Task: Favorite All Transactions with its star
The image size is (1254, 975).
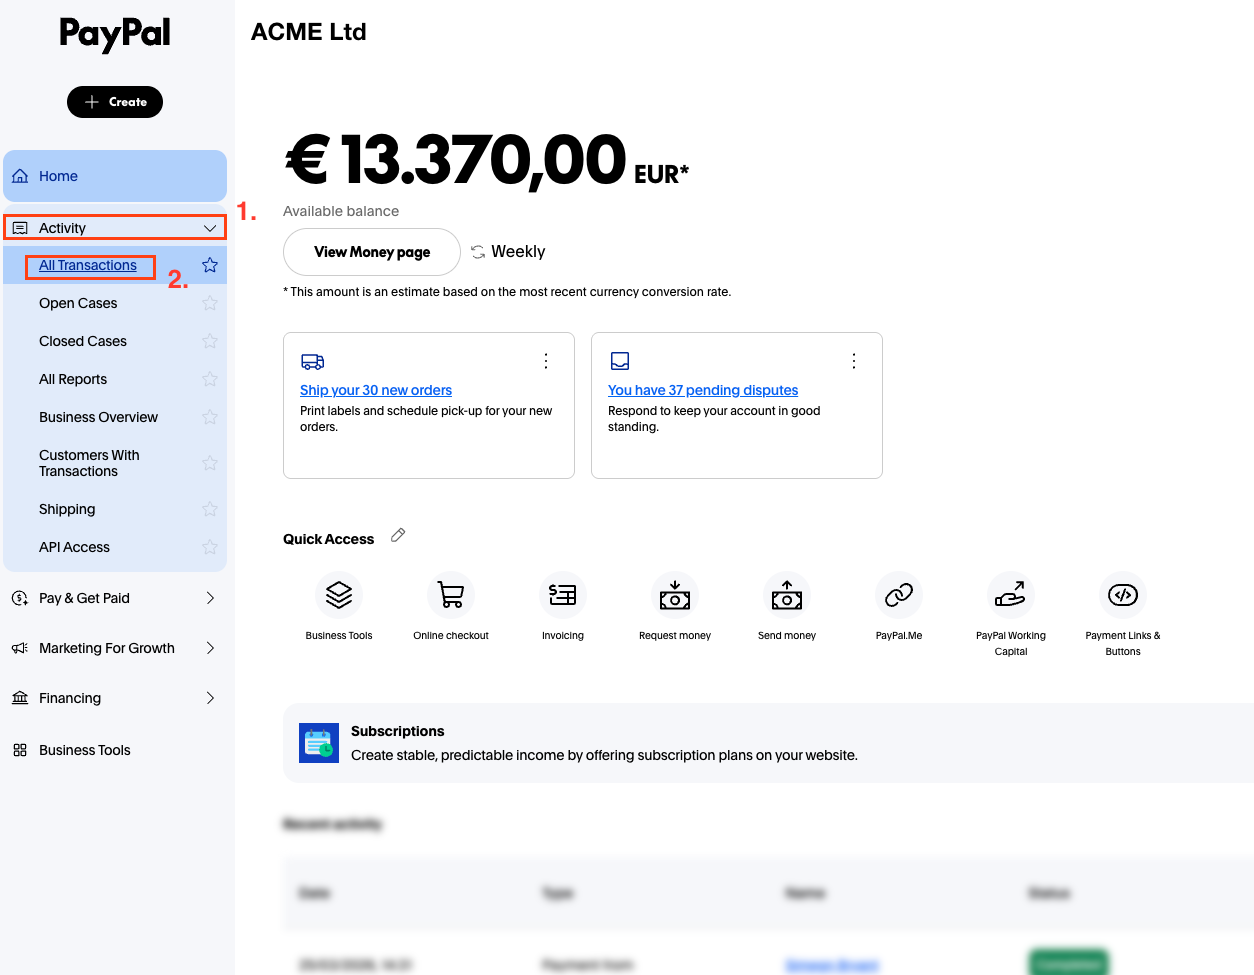Action: point(210,265)
